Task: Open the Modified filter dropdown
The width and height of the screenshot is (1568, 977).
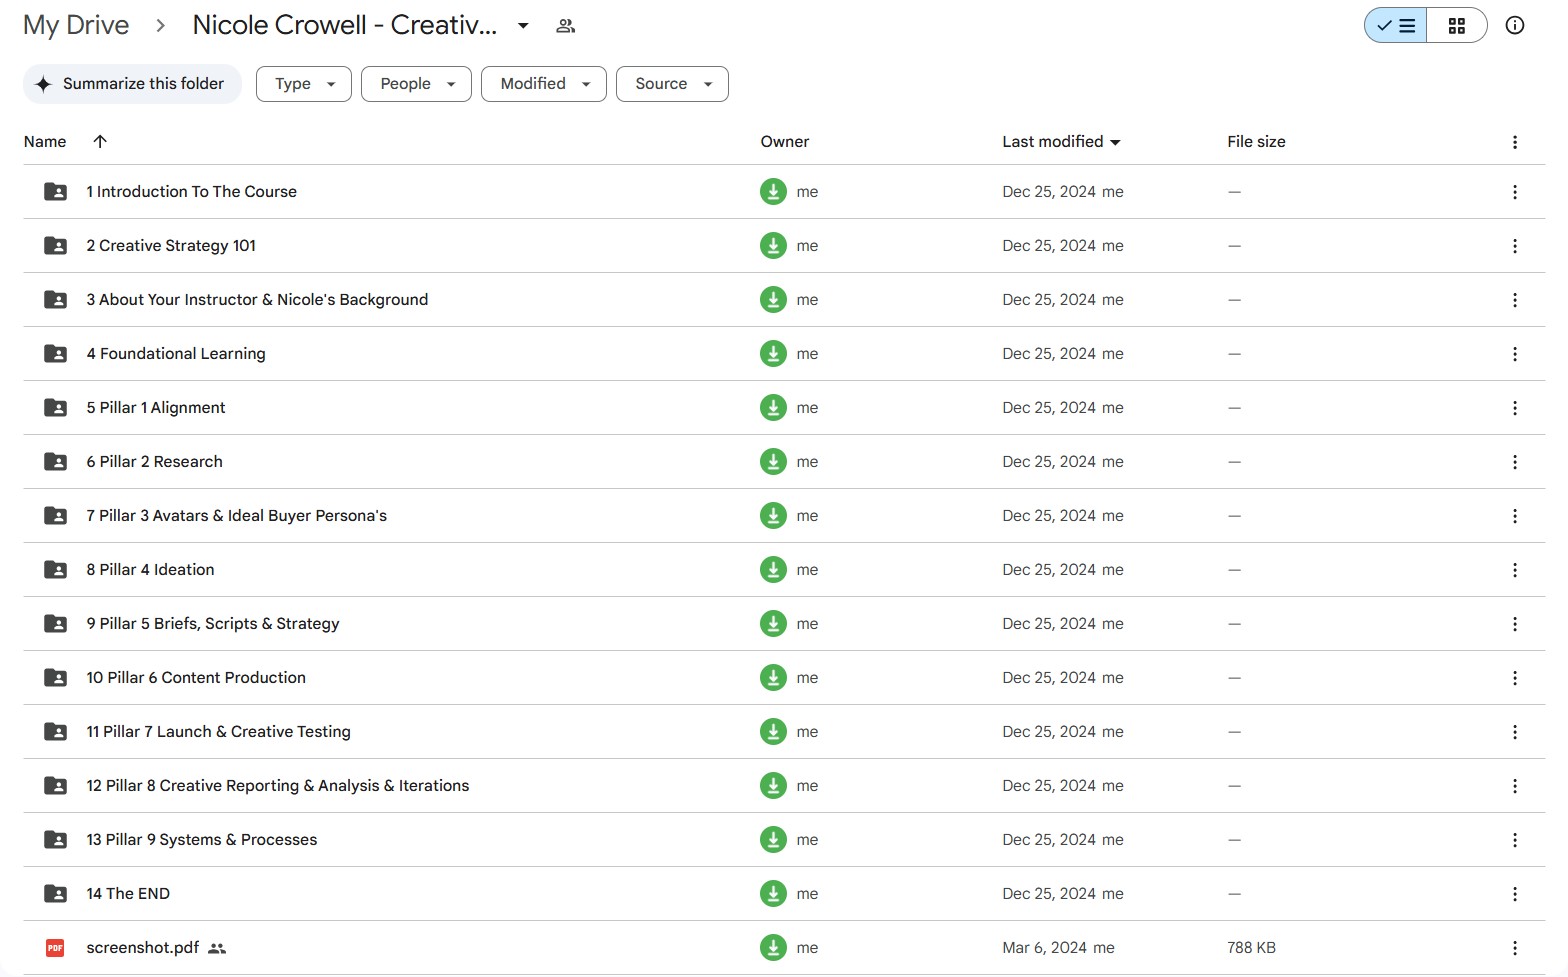Action: (544, 84)
